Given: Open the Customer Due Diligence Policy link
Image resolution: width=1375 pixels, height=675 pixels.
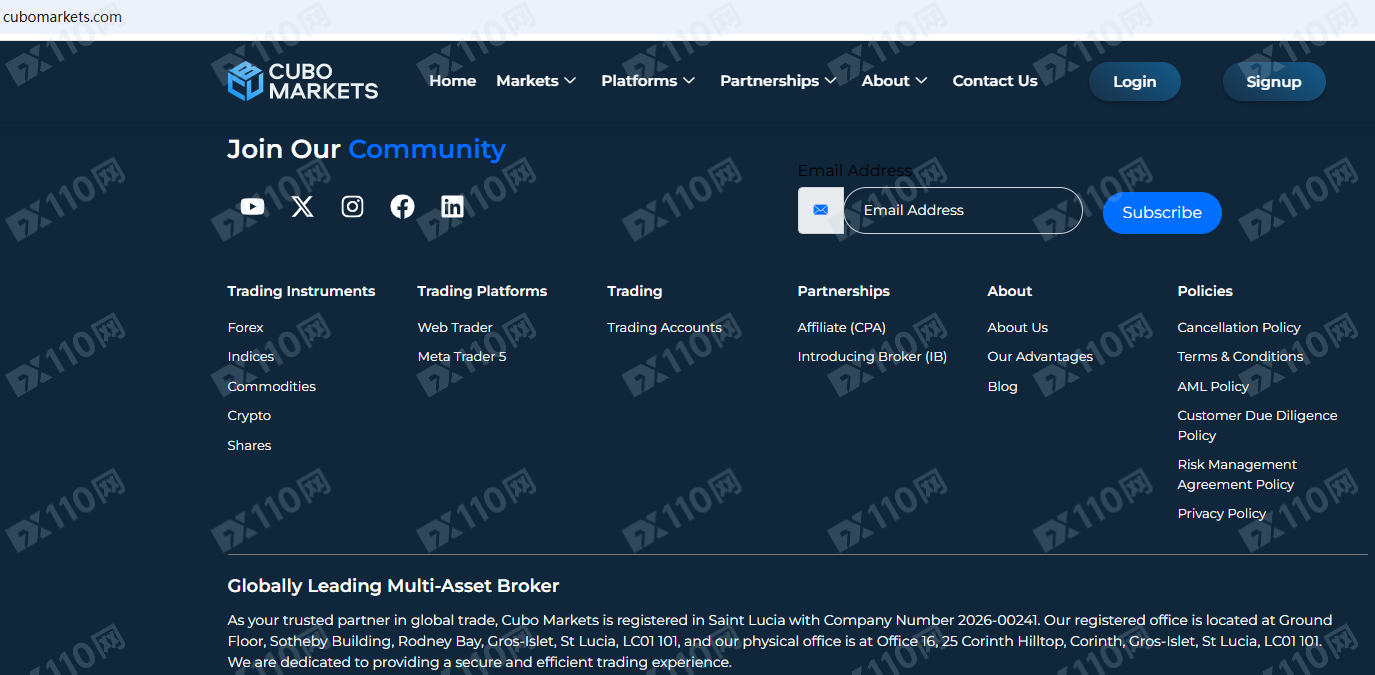Looking at the screenshot, I should 1257,425.
